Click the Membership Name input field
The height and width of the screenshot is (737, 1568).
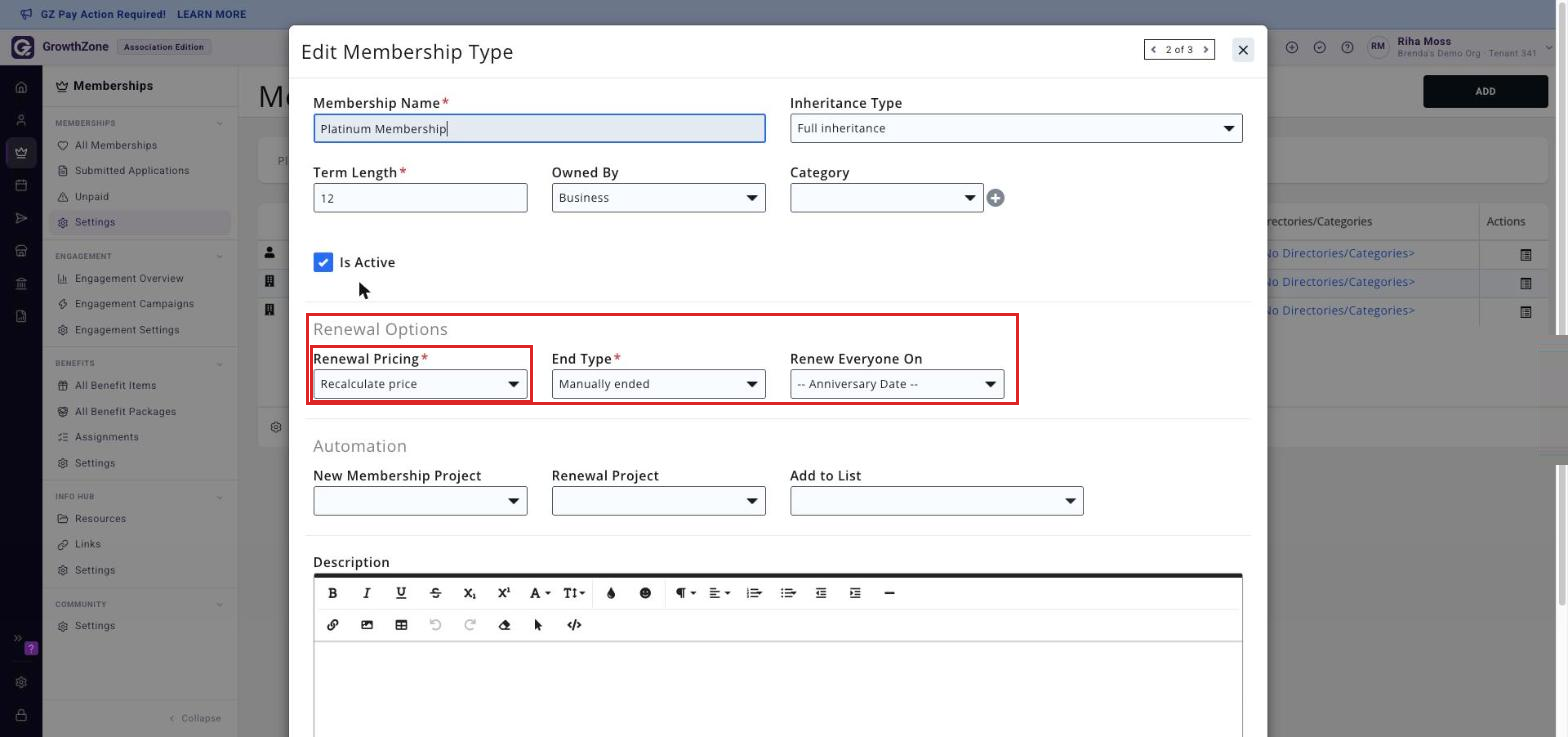tap(539, 128)
